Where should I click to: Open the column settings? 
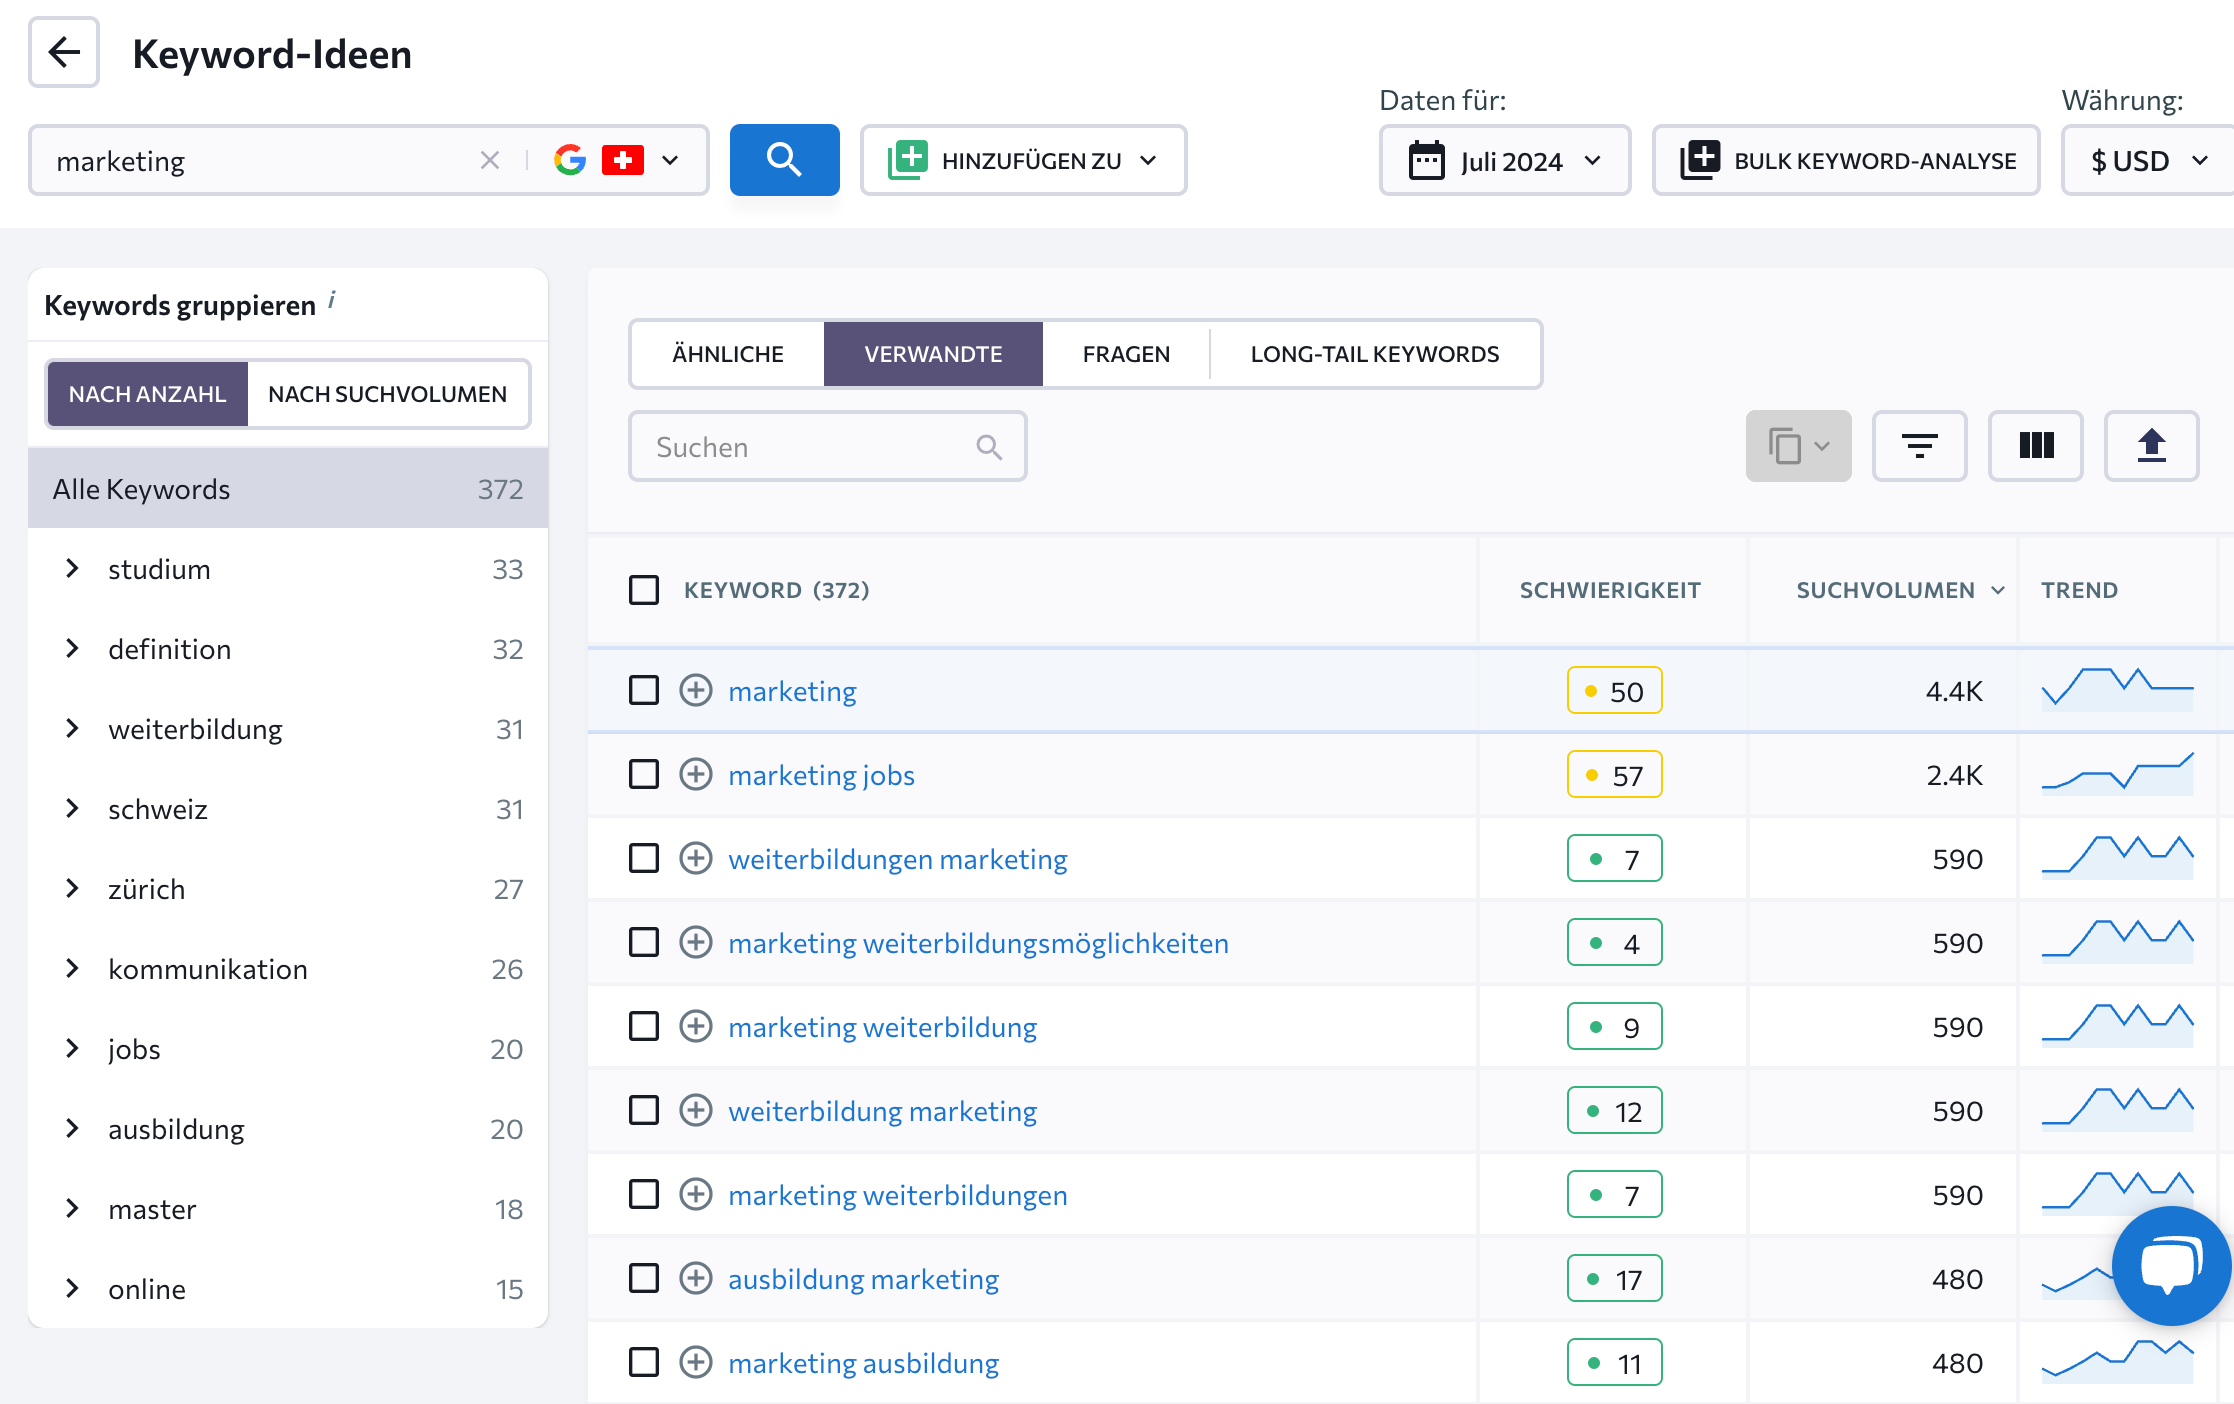pyautogui.click(x=2035, y=446)
